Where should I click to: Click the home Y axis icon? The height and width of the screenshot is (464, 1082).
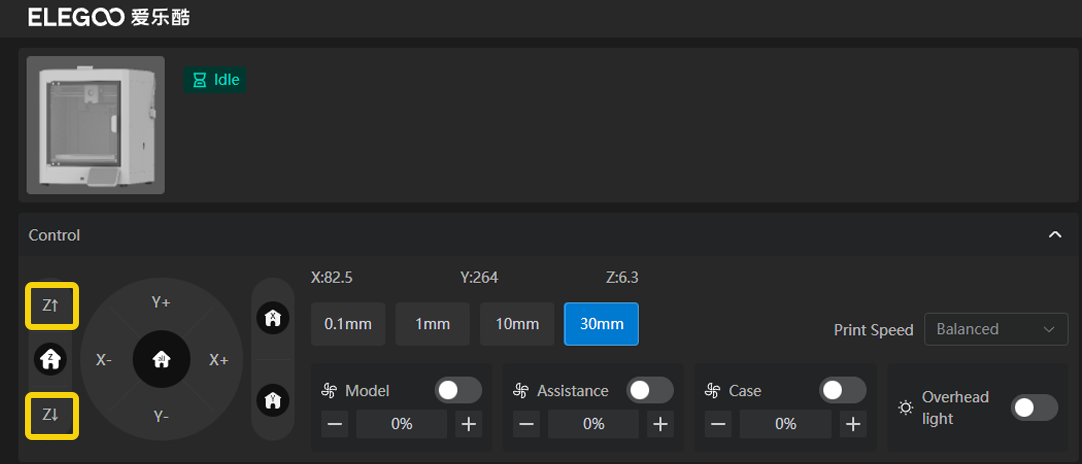coord(273,400)
